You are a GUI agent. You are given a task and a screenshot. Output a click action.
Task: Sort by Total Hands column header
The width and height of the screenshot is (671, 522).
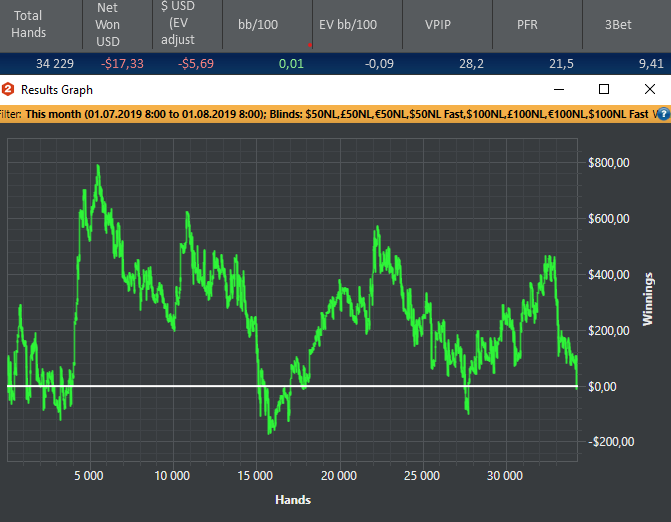coord(41,24)
